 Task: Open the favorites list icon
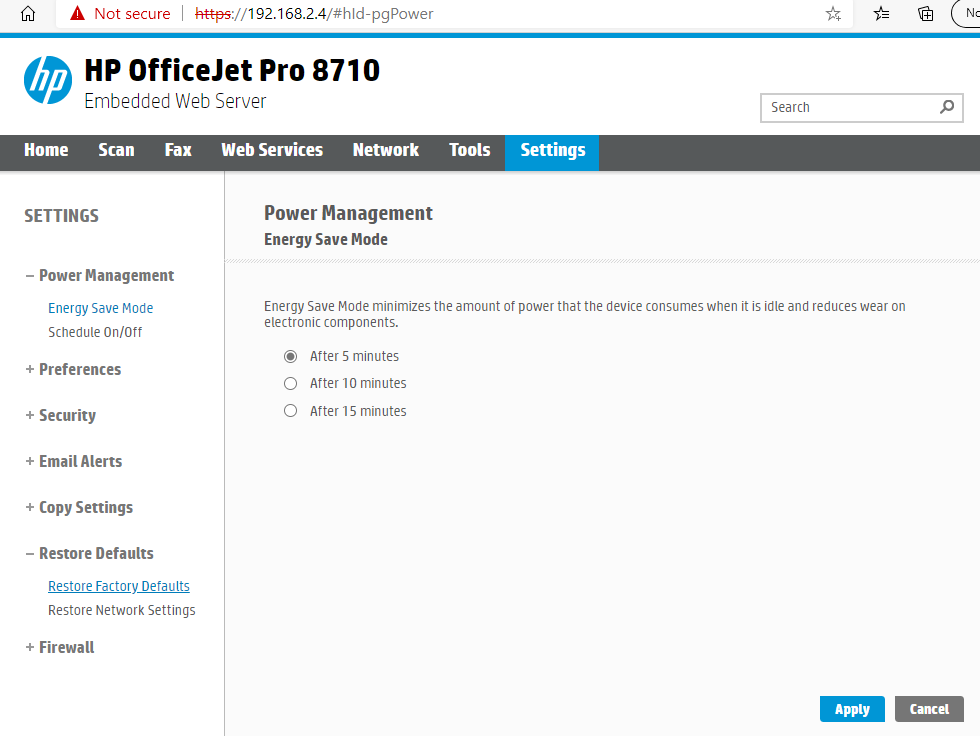880,14
